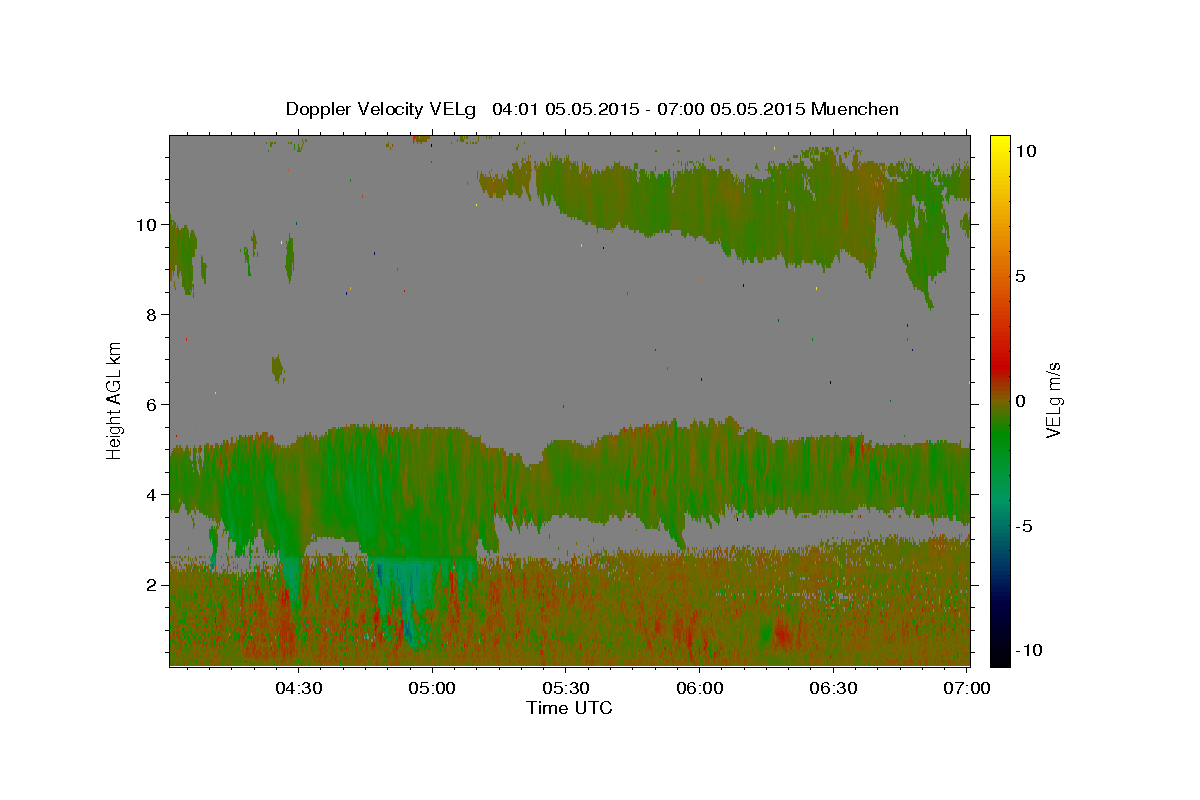This screenshot has height=800, width=1200.
Task: Click the '05:30' time axis label
Action: [x=567, y=689]
